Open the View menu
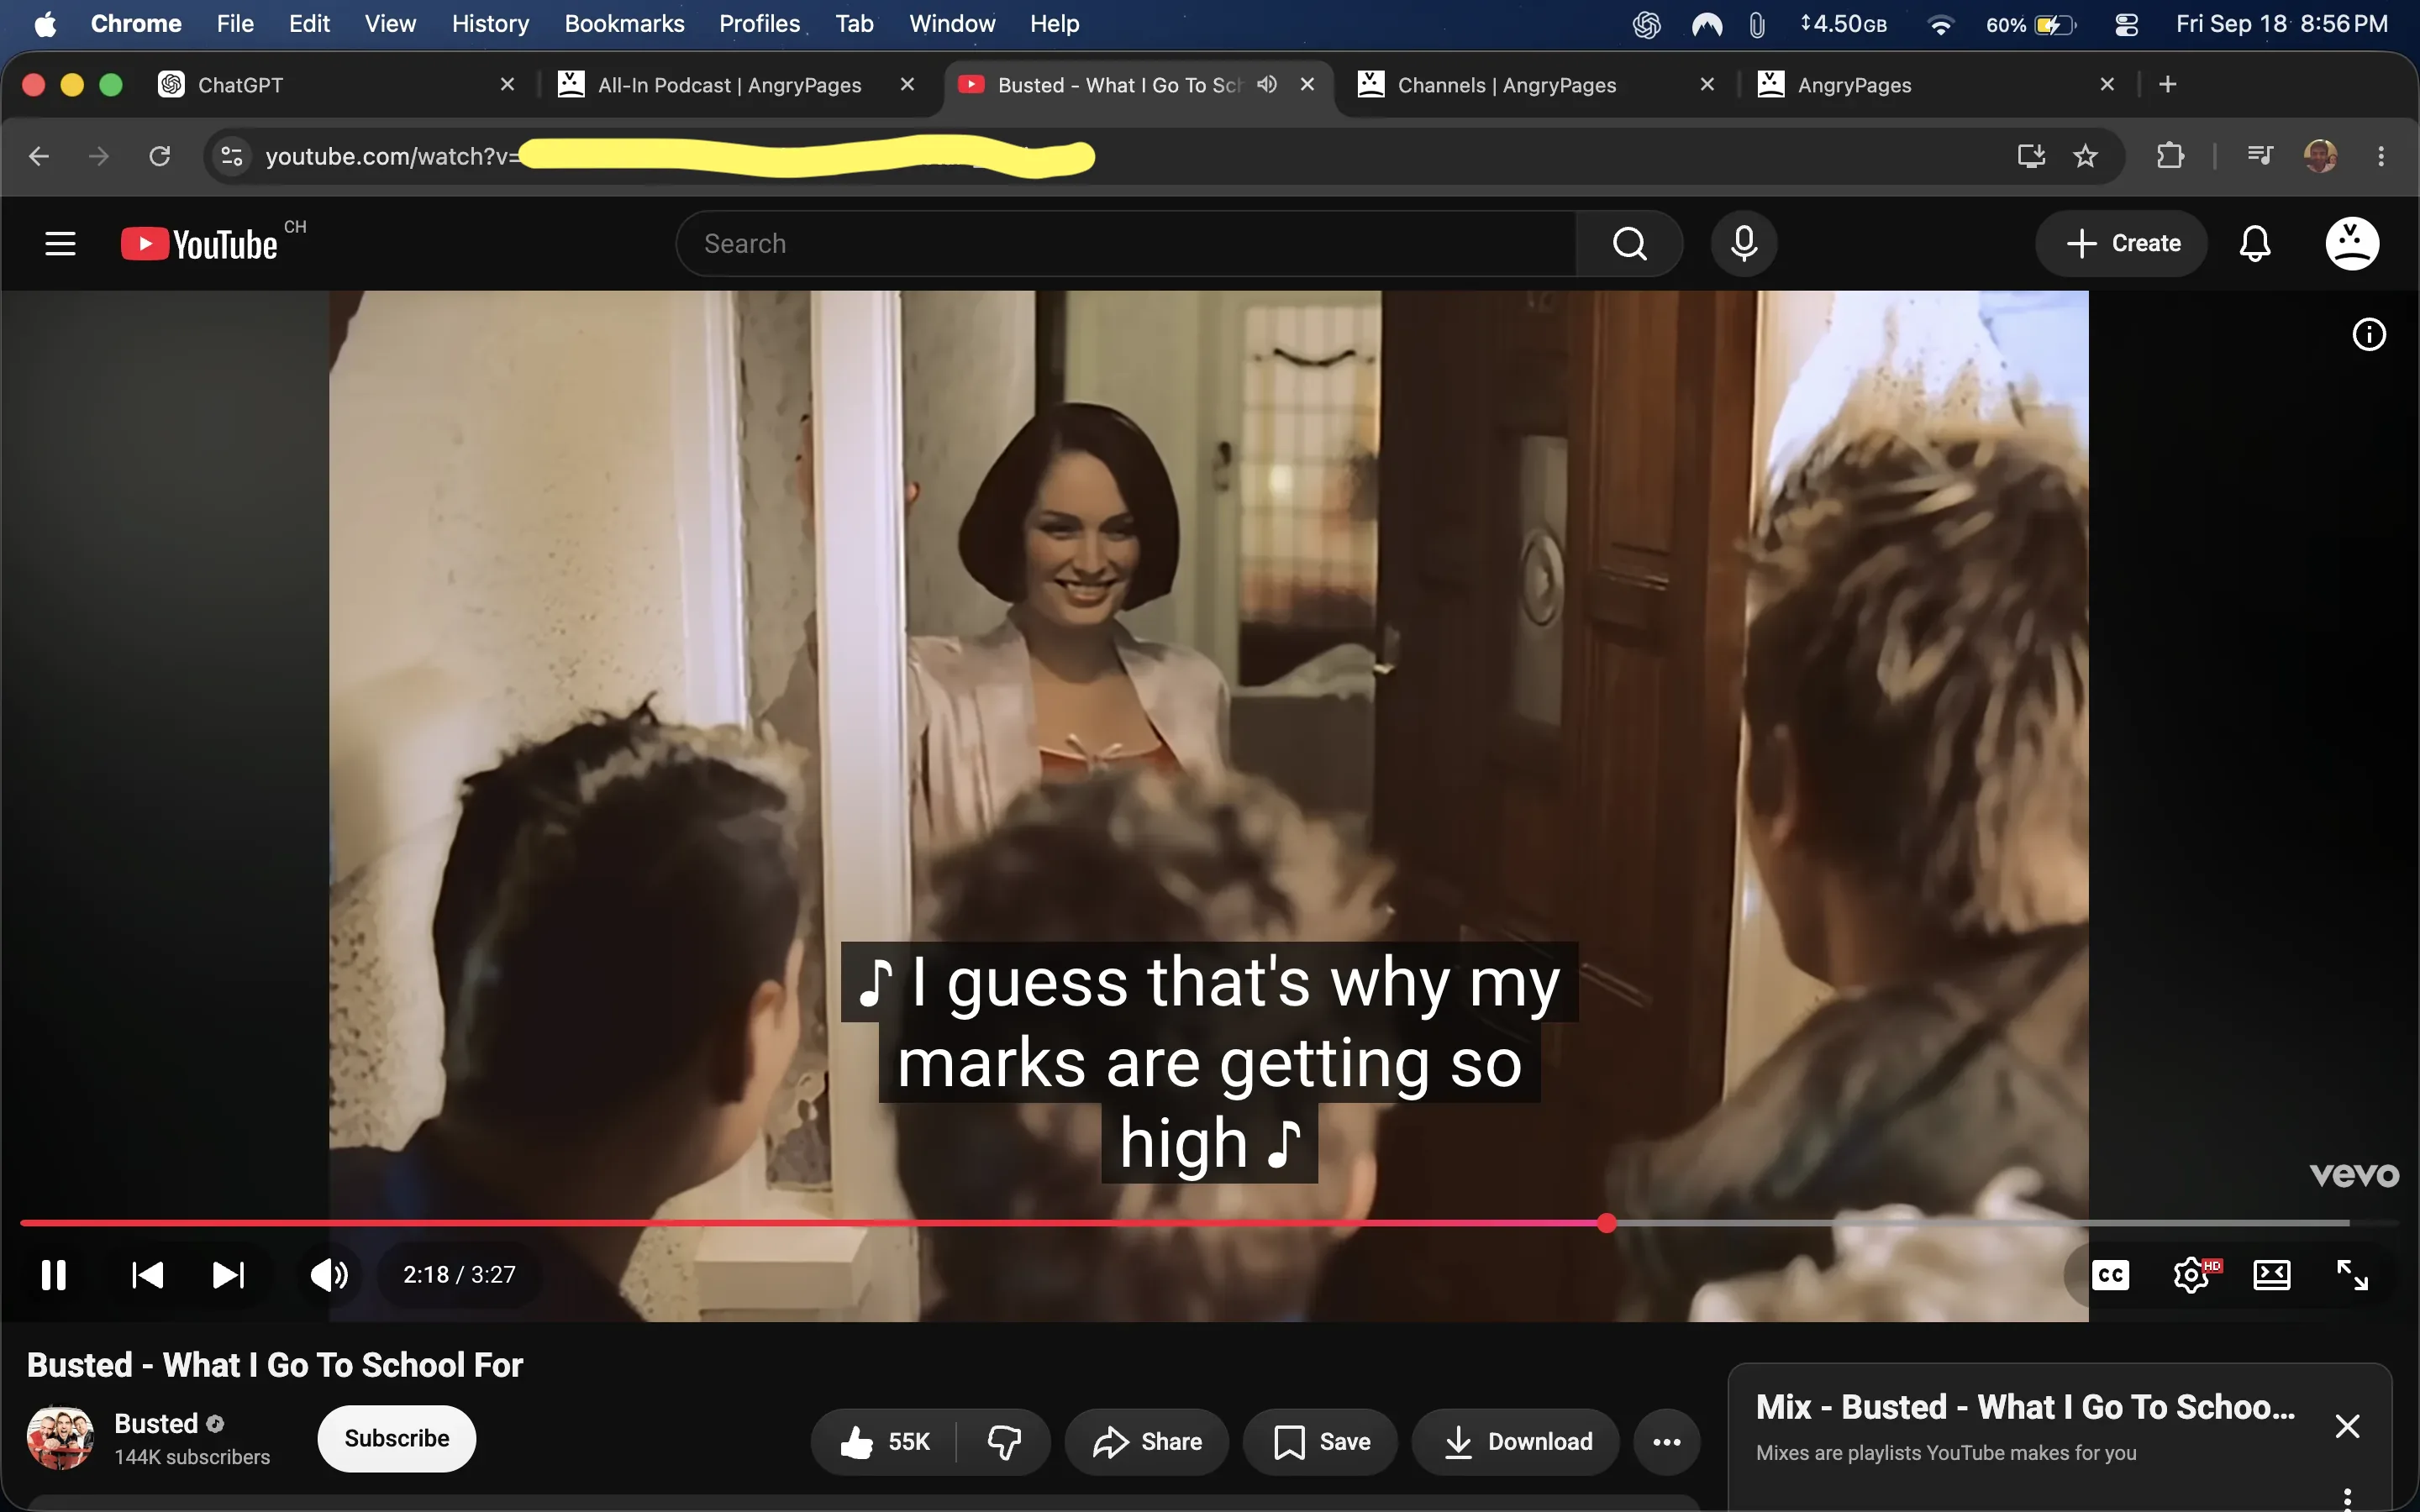 [390, 24]
